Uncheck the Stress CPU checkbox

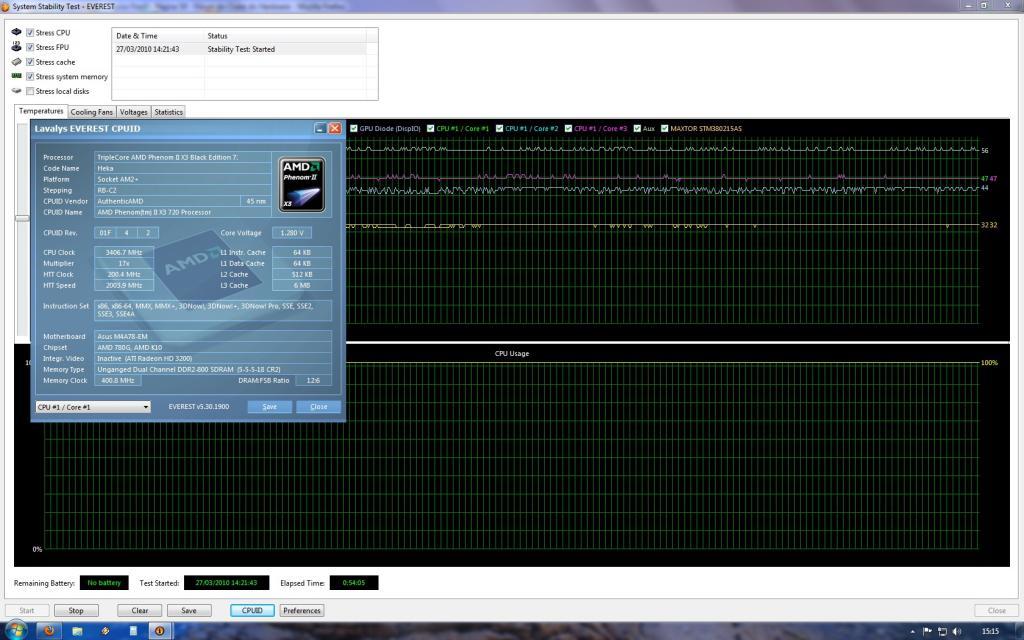coord(30,32)
